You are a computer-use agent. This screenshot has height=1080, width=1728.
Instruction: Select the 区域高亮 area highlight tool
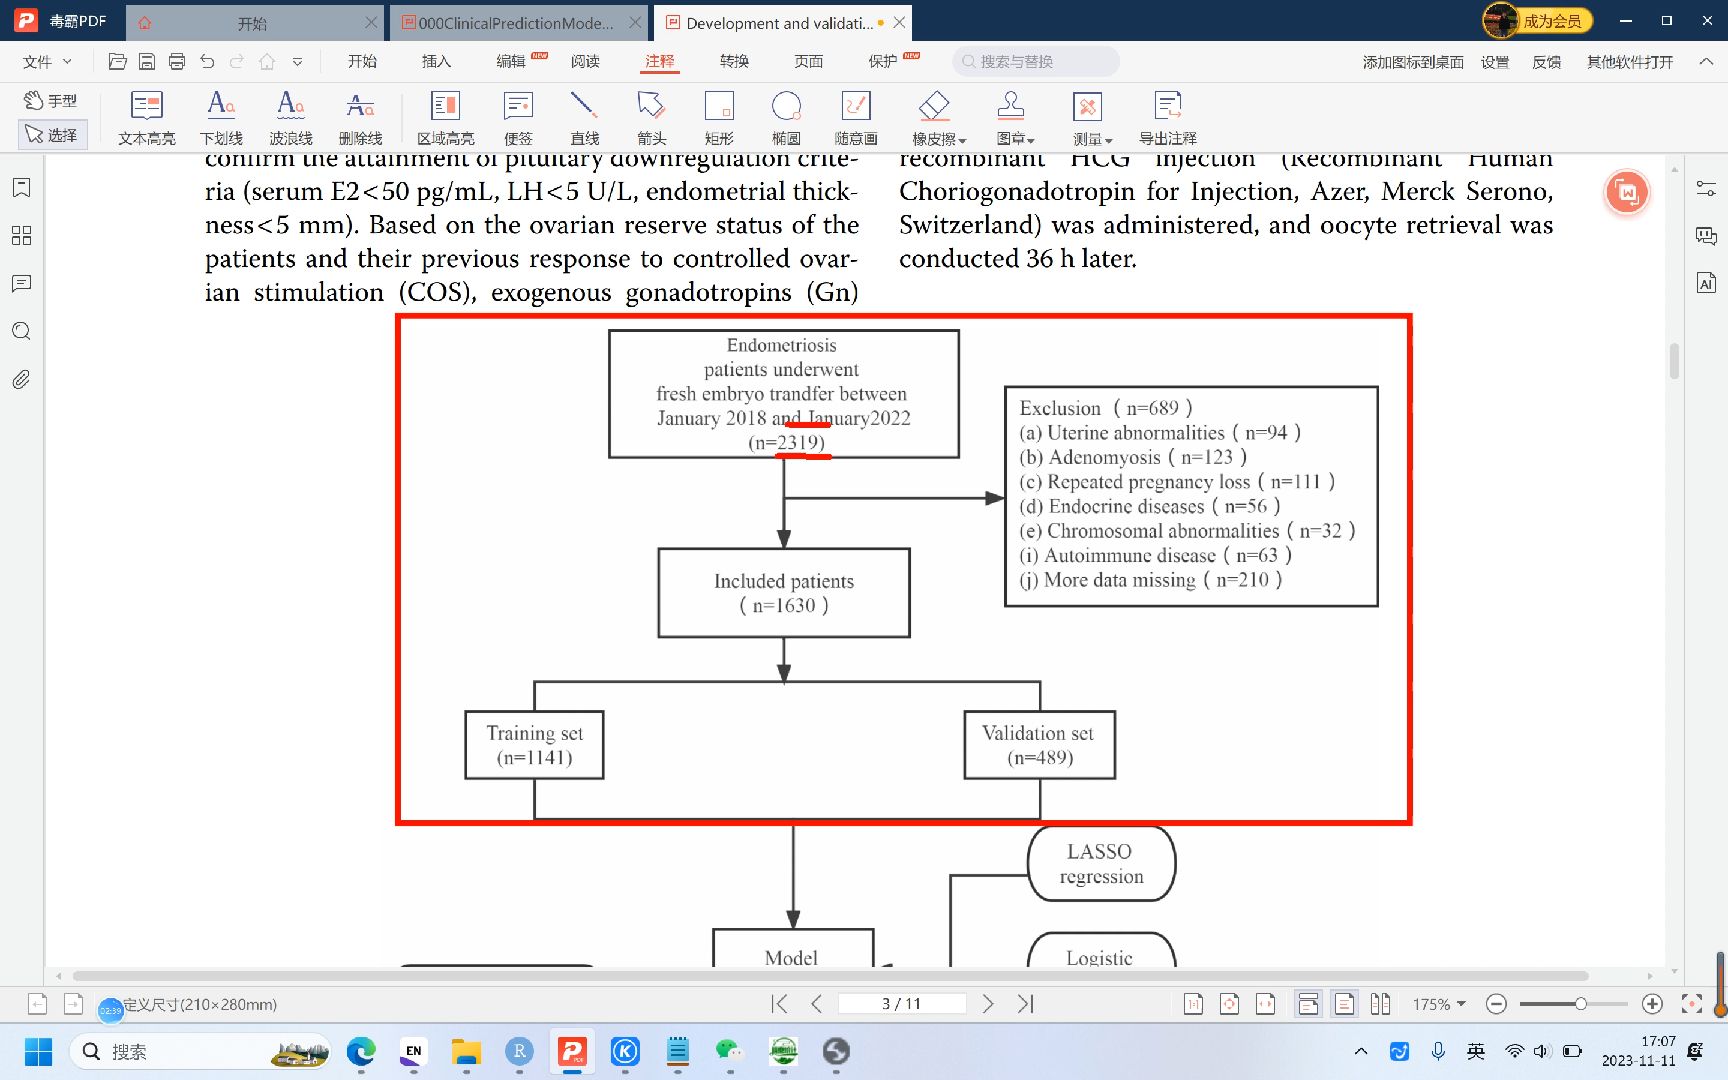445,118
